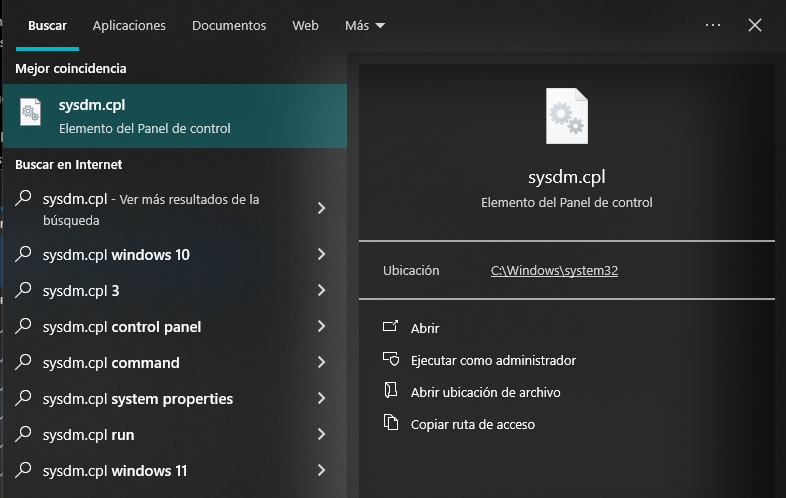786x498 pixels.
Task: Open the C:\Windows\system32 location link
Action: (x=554, y=270)
